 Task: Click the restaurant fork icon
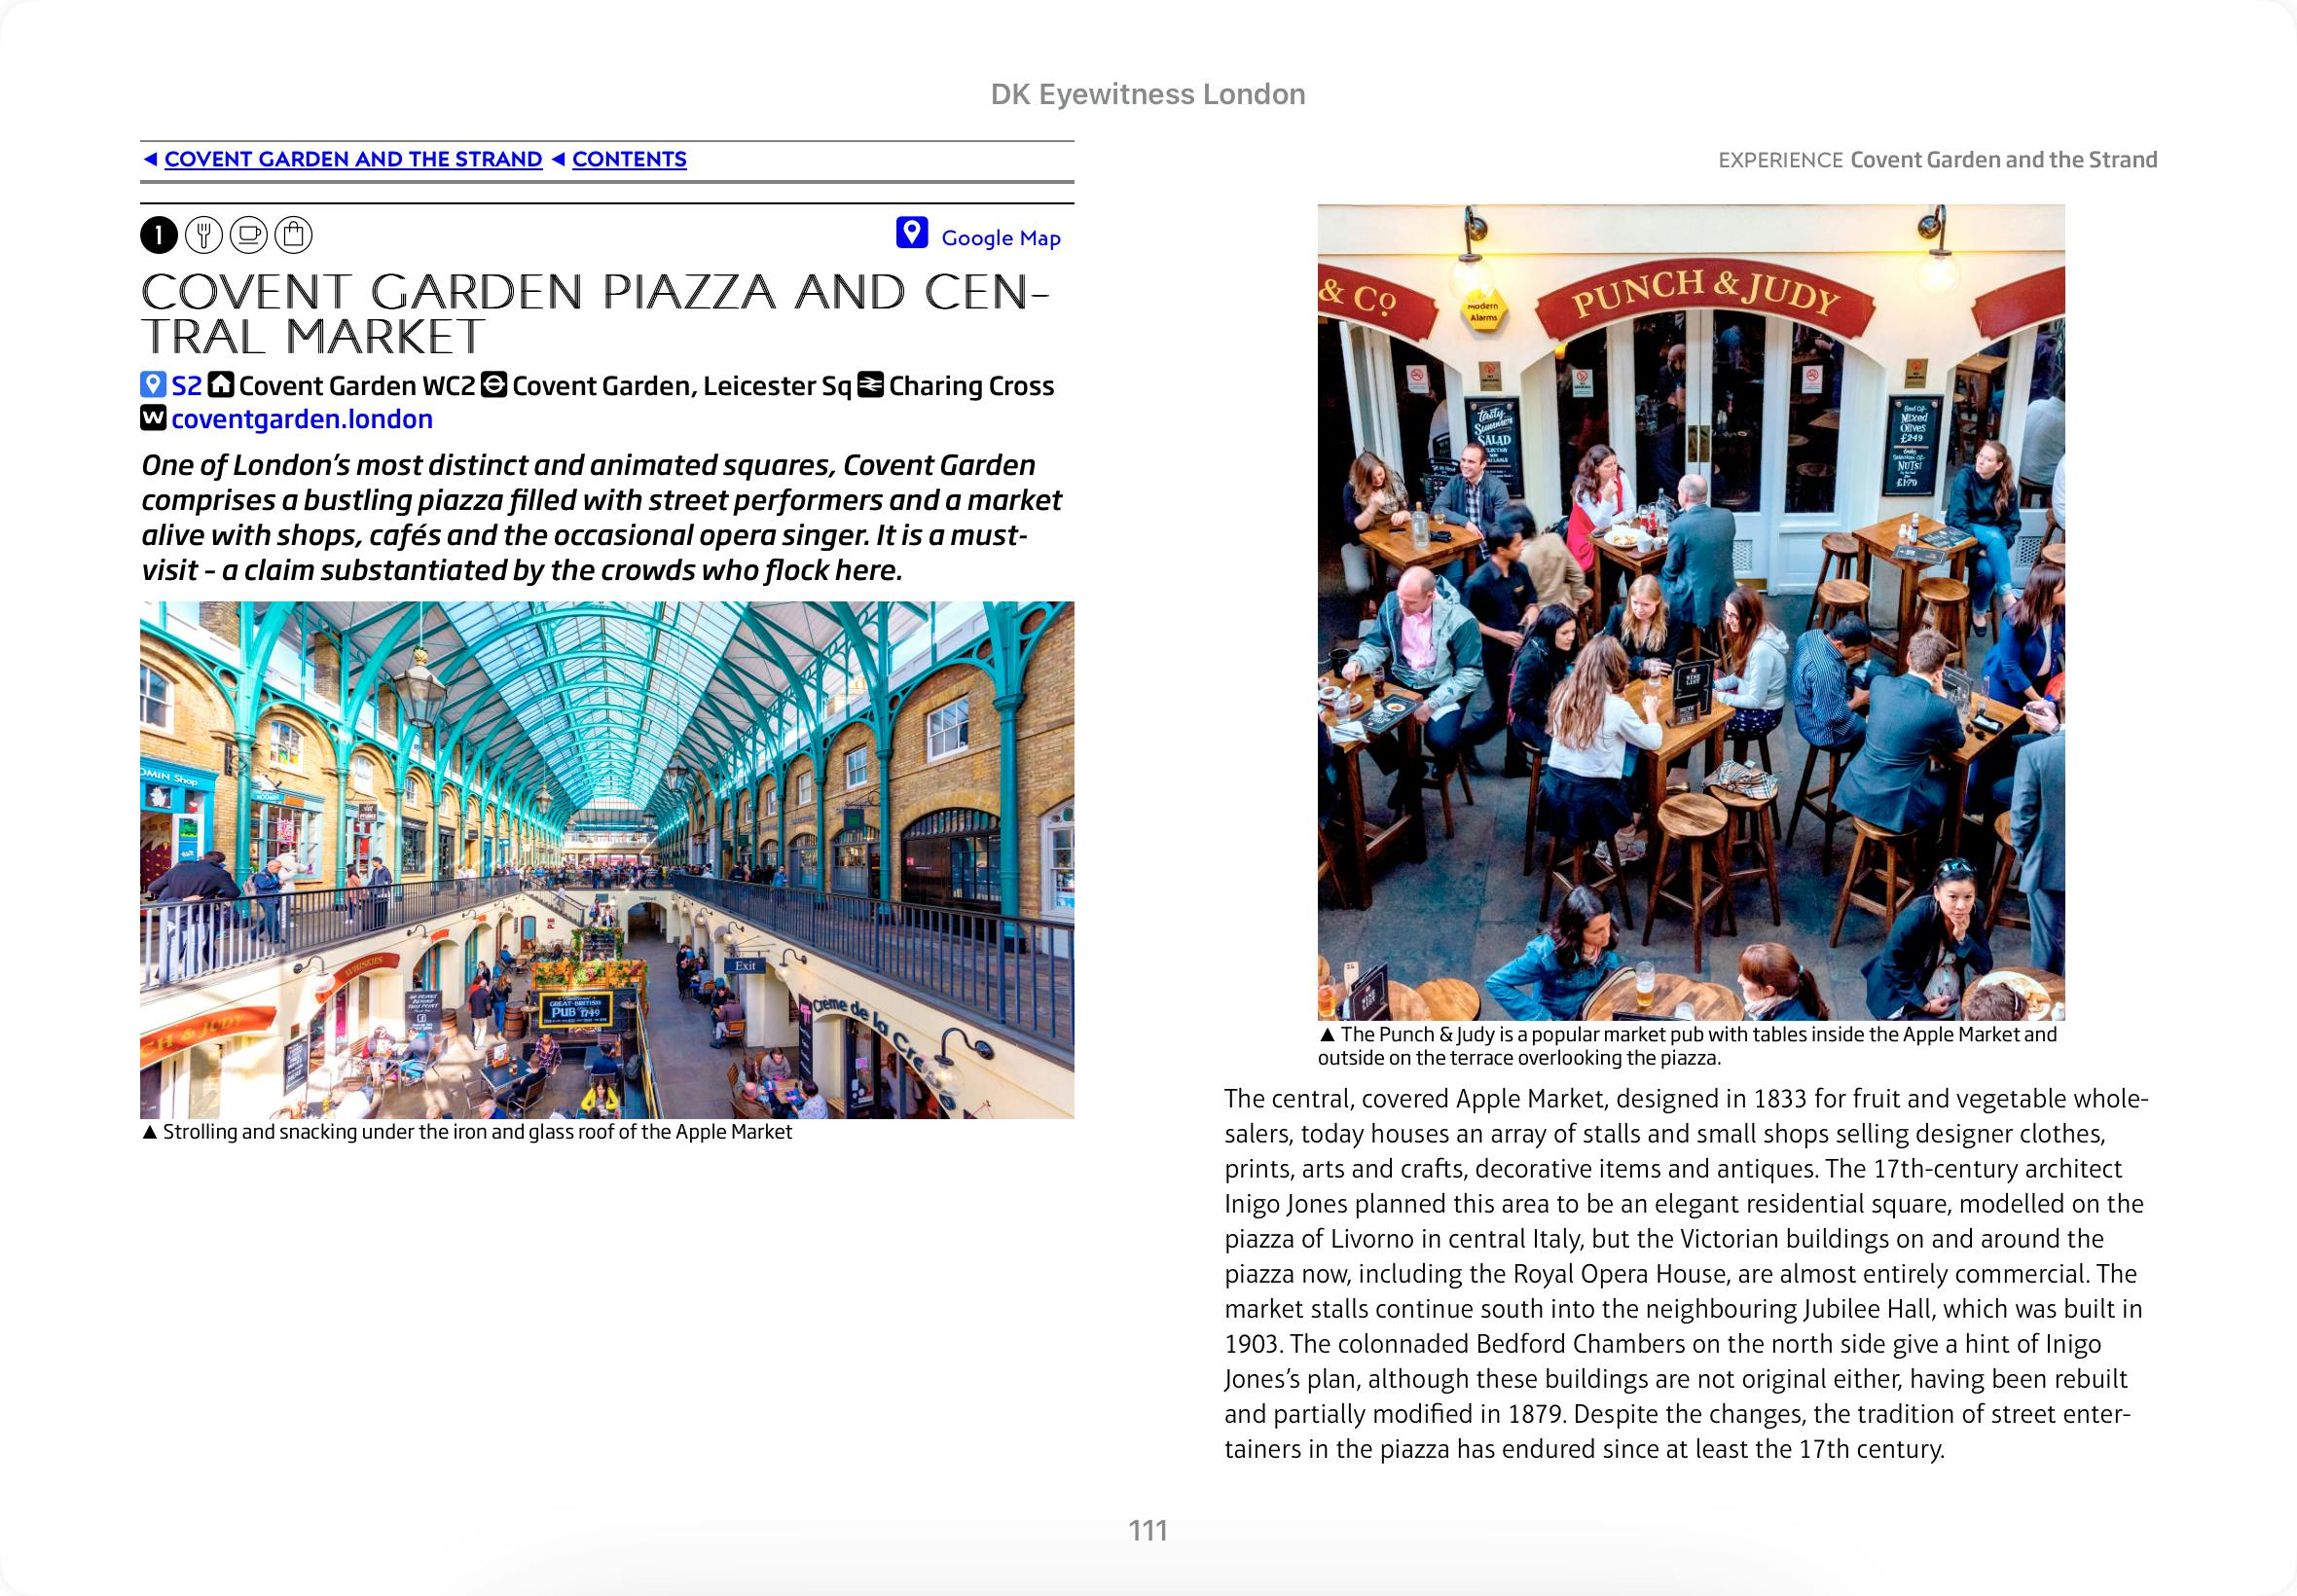[x=204, y=235]
